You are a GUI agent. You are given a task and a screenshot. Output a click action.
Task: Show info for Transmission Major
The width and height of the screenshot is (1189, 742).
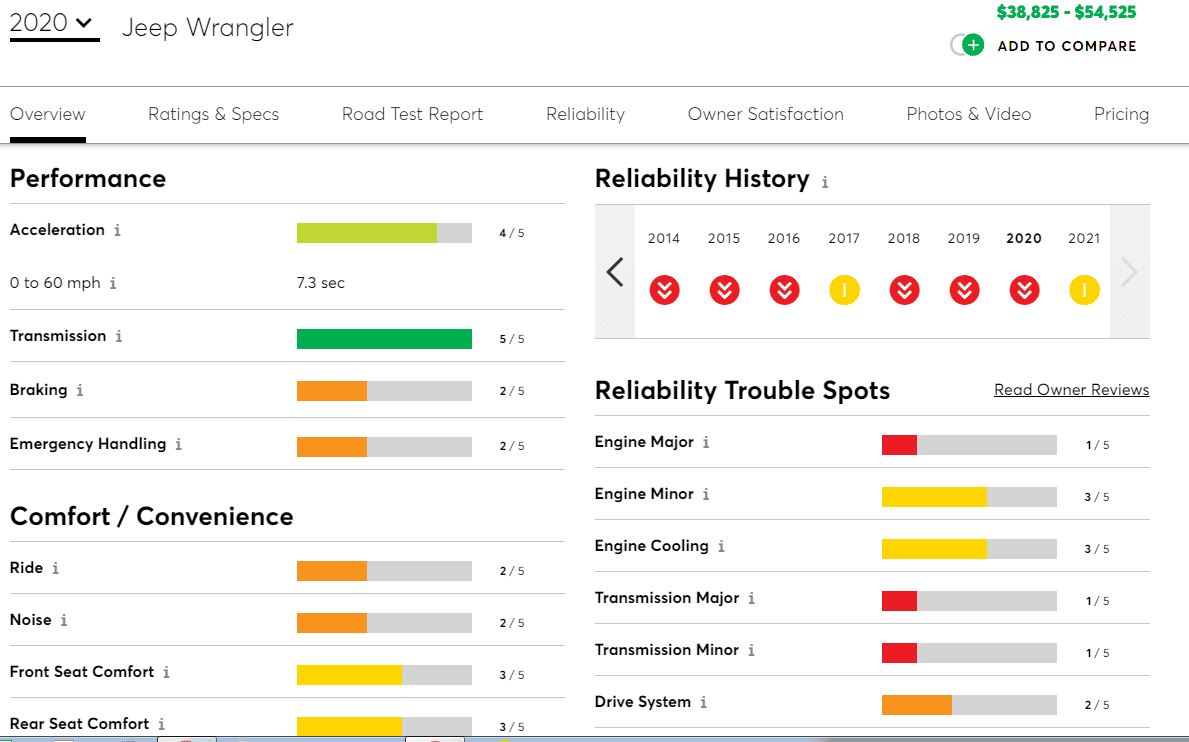click(751, 599)
